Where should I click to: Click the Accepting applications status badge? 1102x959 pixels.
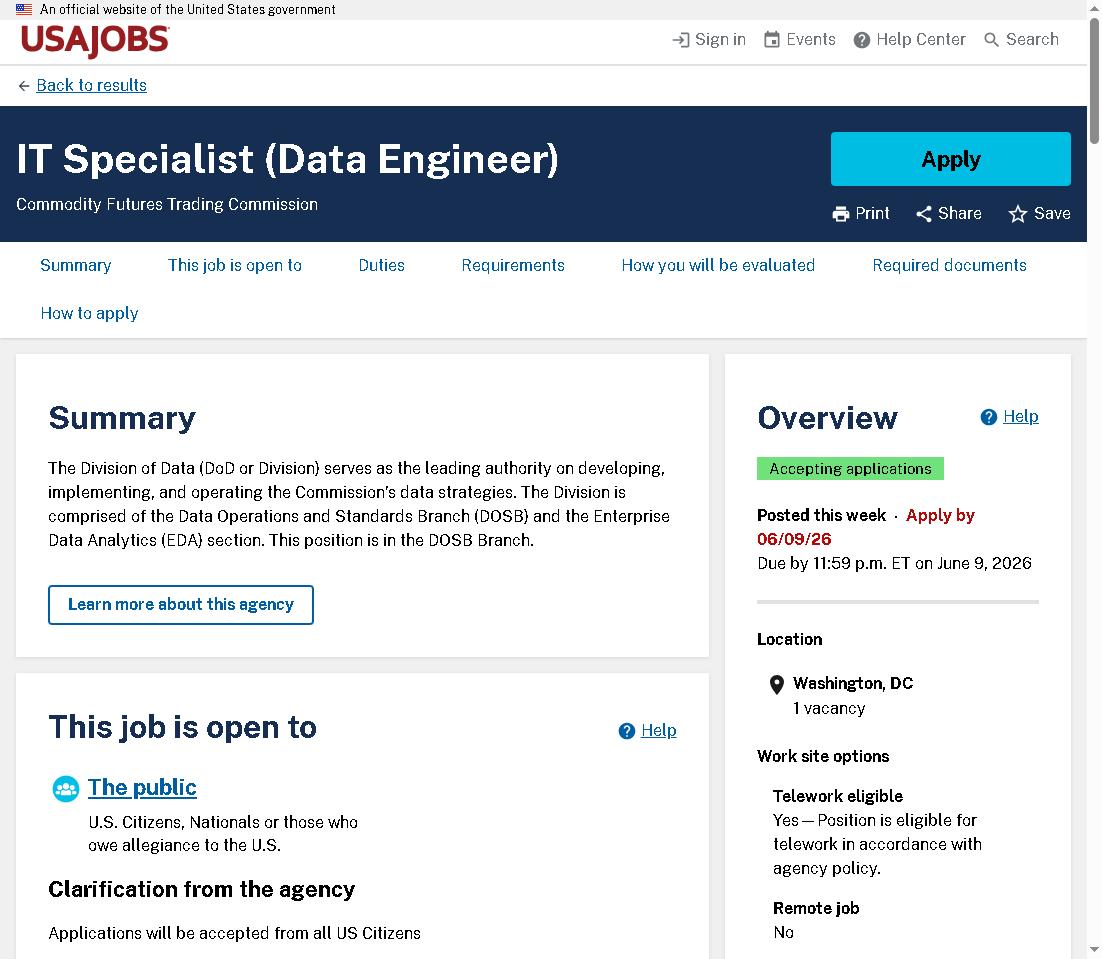click(x=850, y=469)
